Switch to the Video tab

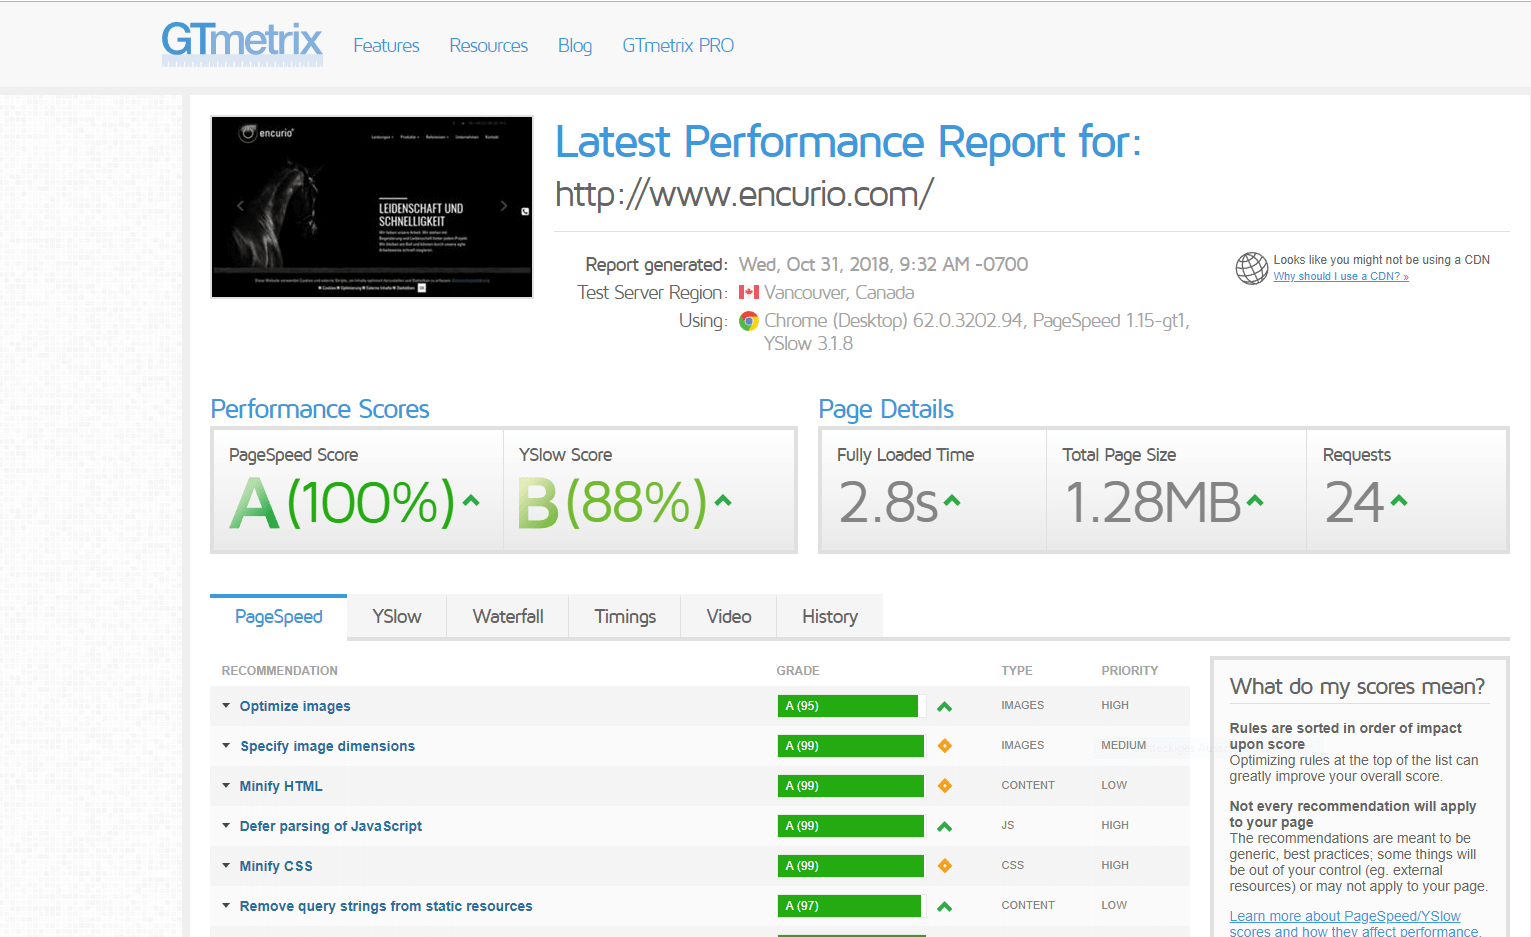coord(729,617)
